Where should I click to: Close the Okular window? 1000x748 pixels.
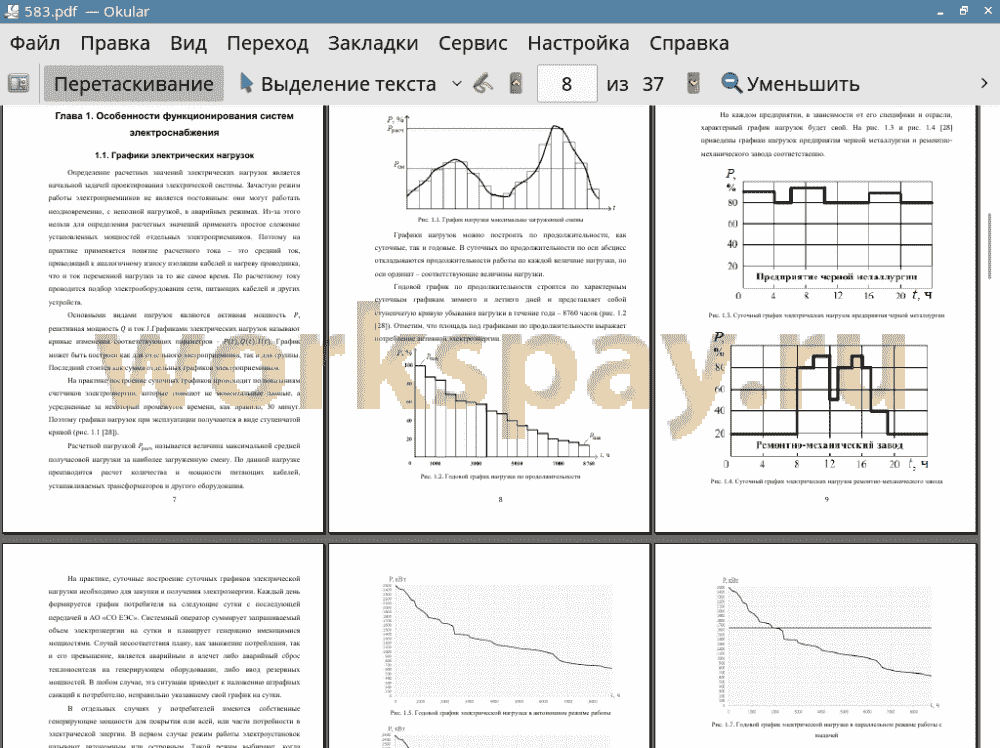coord(987,11)
